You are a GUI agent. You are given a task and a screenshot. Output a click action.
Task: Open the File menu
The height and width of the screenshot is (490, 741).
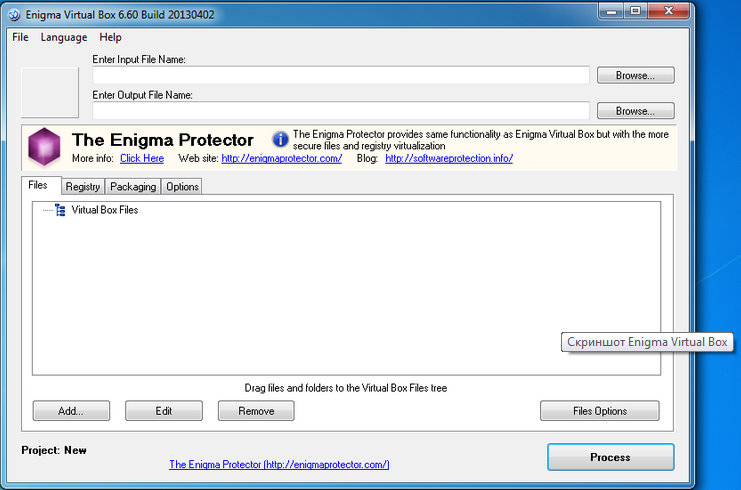(x=20, y=37)
